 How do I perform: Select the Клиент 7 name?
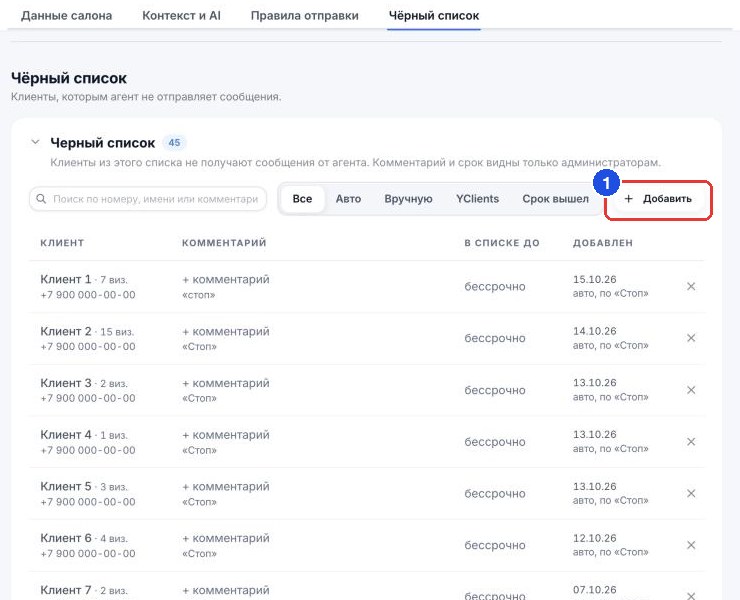coord(66,590)
